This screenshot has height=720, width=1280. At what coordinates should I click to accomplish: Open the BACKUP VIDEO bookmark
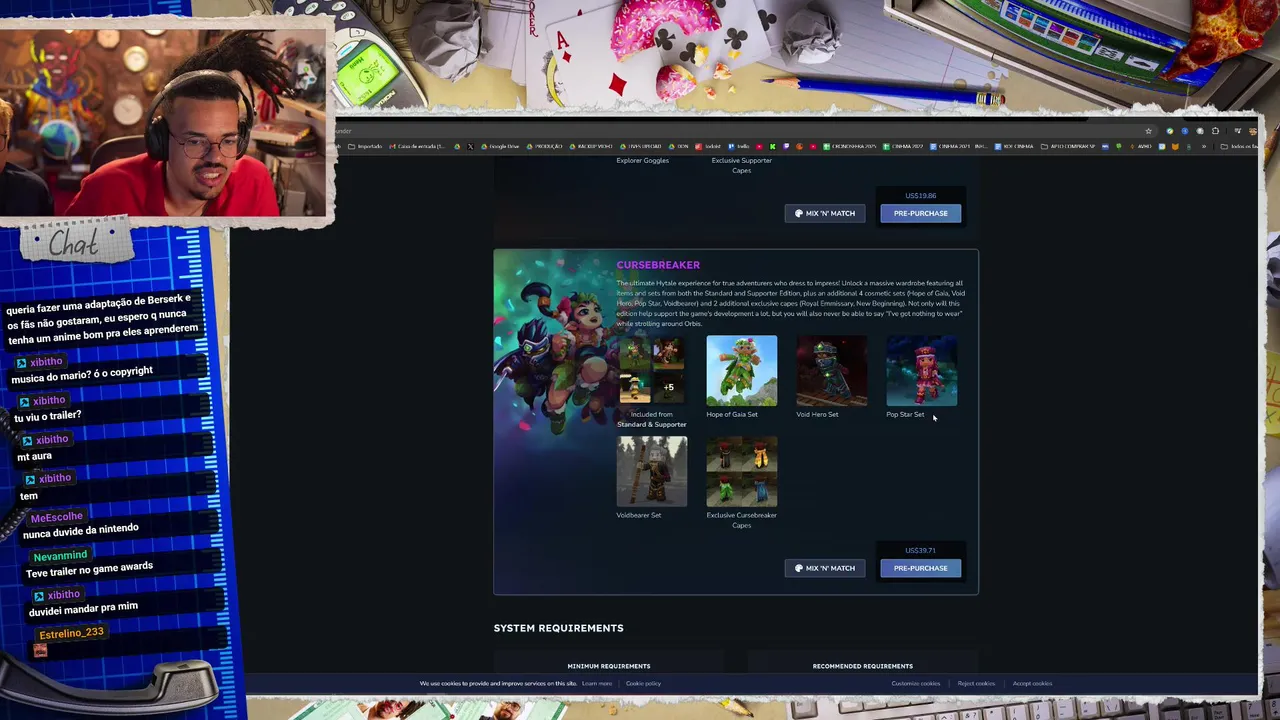tap(591, 146)
